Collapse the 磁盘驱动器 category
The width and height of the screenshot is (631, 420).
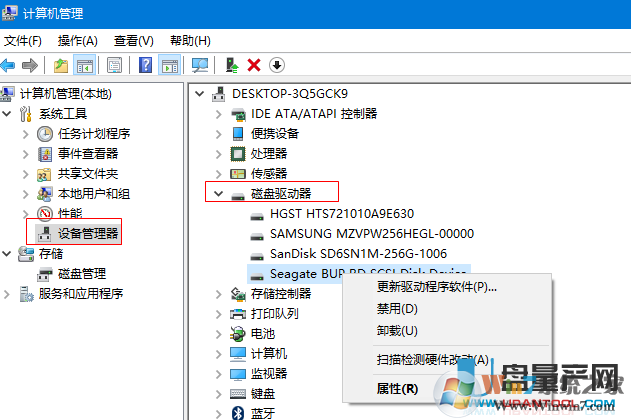tap(218, 194)
